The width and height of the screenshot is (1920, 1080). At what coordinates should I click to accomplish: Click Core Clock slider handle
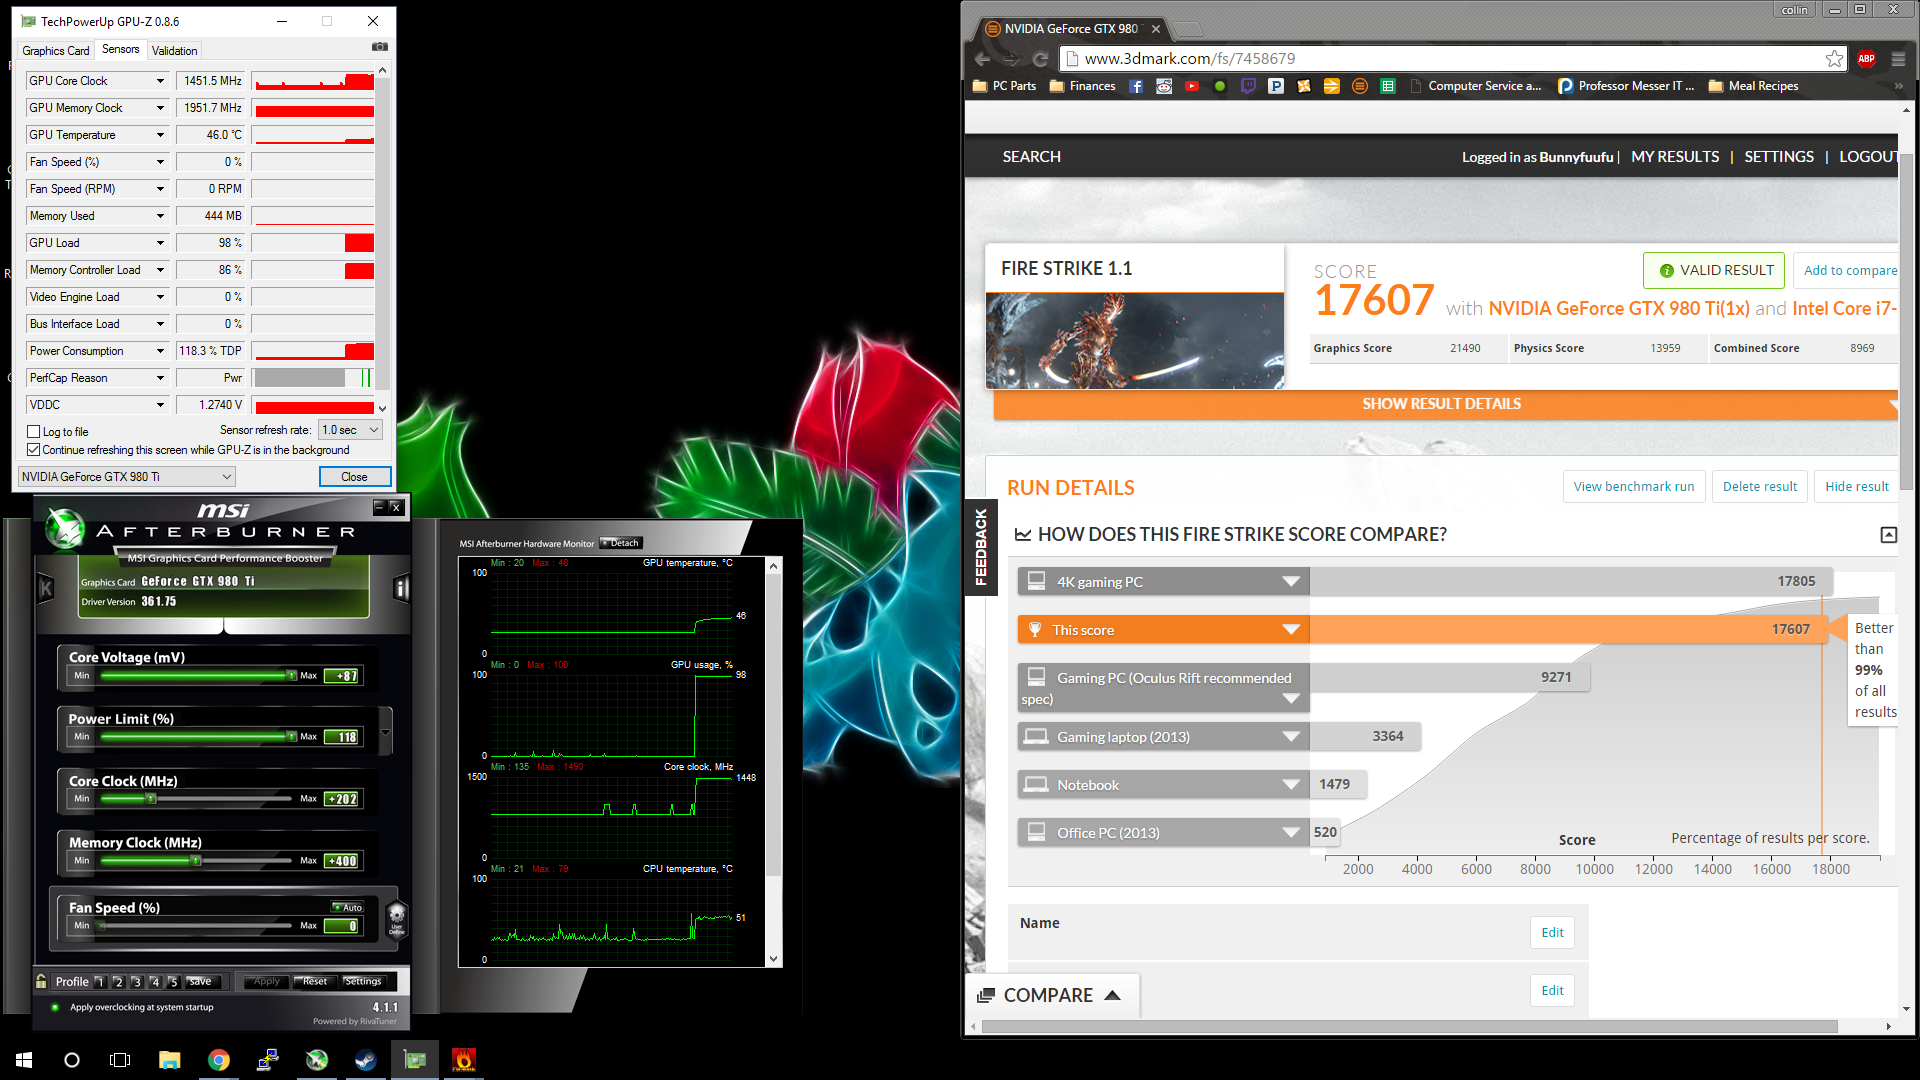point(151,799)
